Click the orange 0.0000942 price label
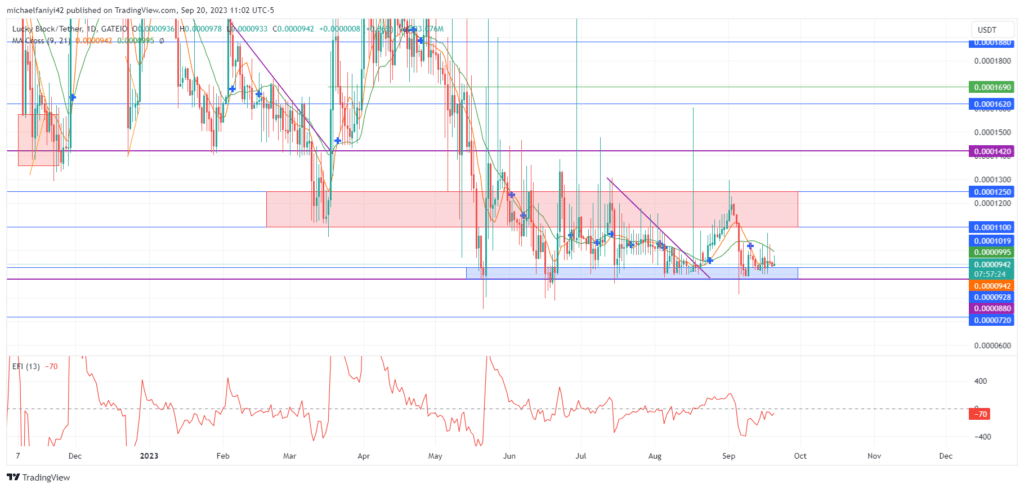 click(x=989, y=286)
